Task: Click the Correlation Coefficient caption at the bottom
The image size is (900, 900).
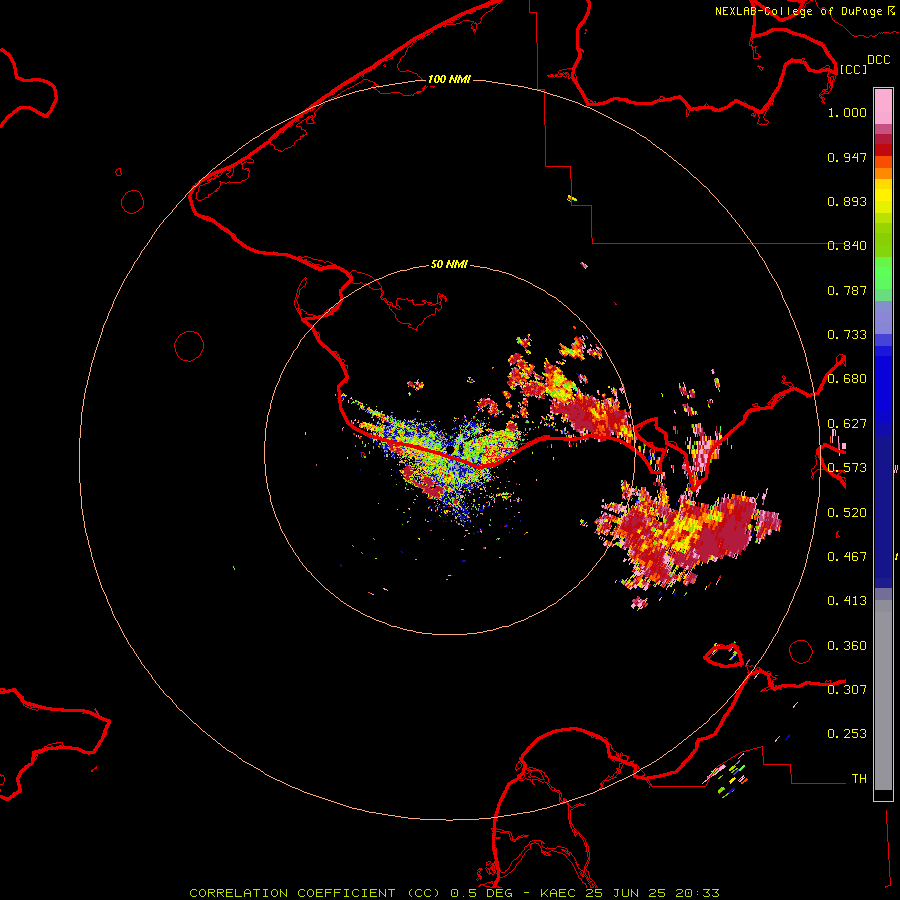Action: point(454,893)
